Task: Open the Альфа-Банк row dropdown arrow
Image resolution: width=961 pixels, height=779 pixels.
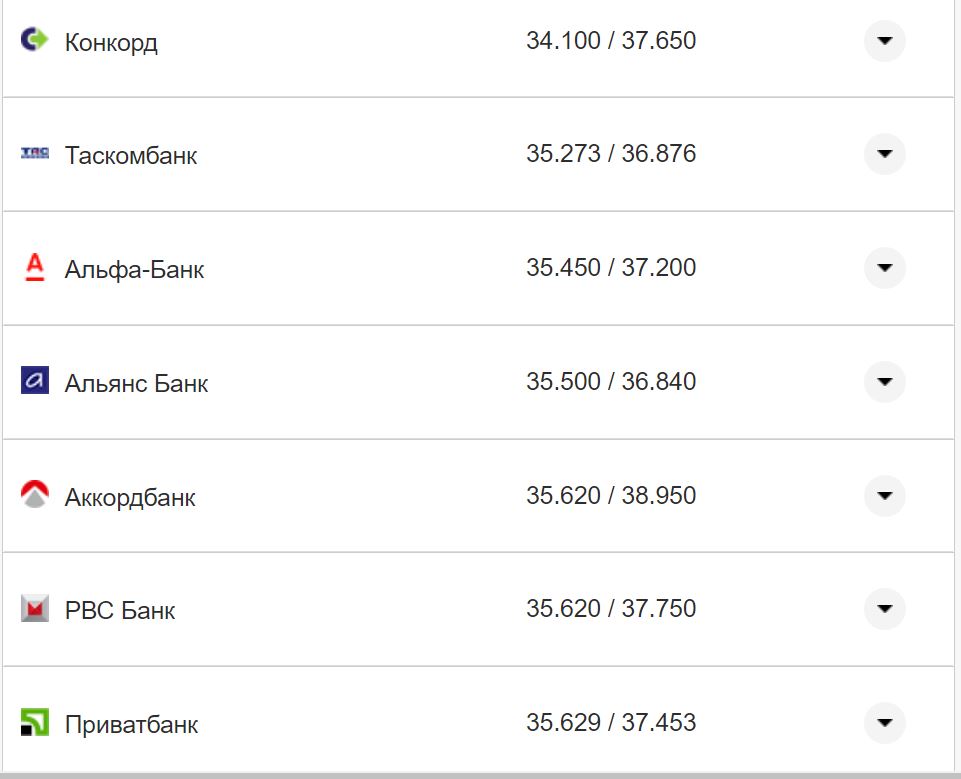Action: point(884,268)
